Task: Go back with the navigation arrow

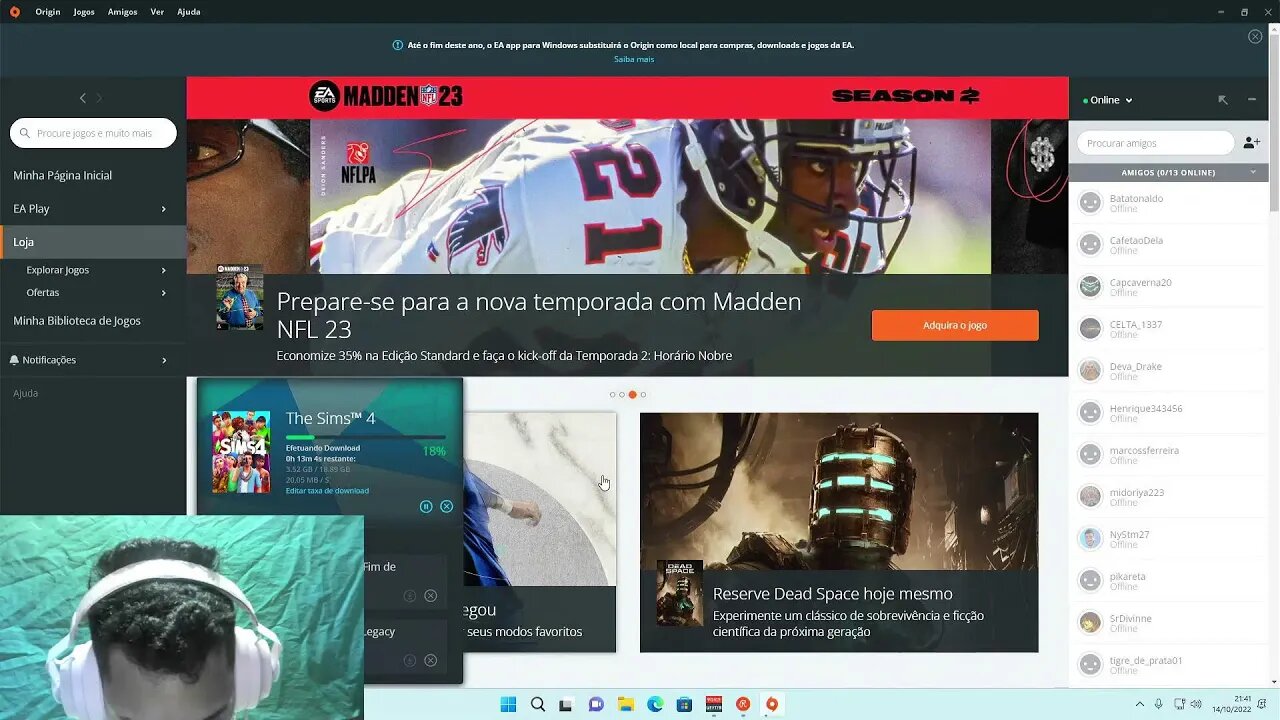Action: [83, 98]
